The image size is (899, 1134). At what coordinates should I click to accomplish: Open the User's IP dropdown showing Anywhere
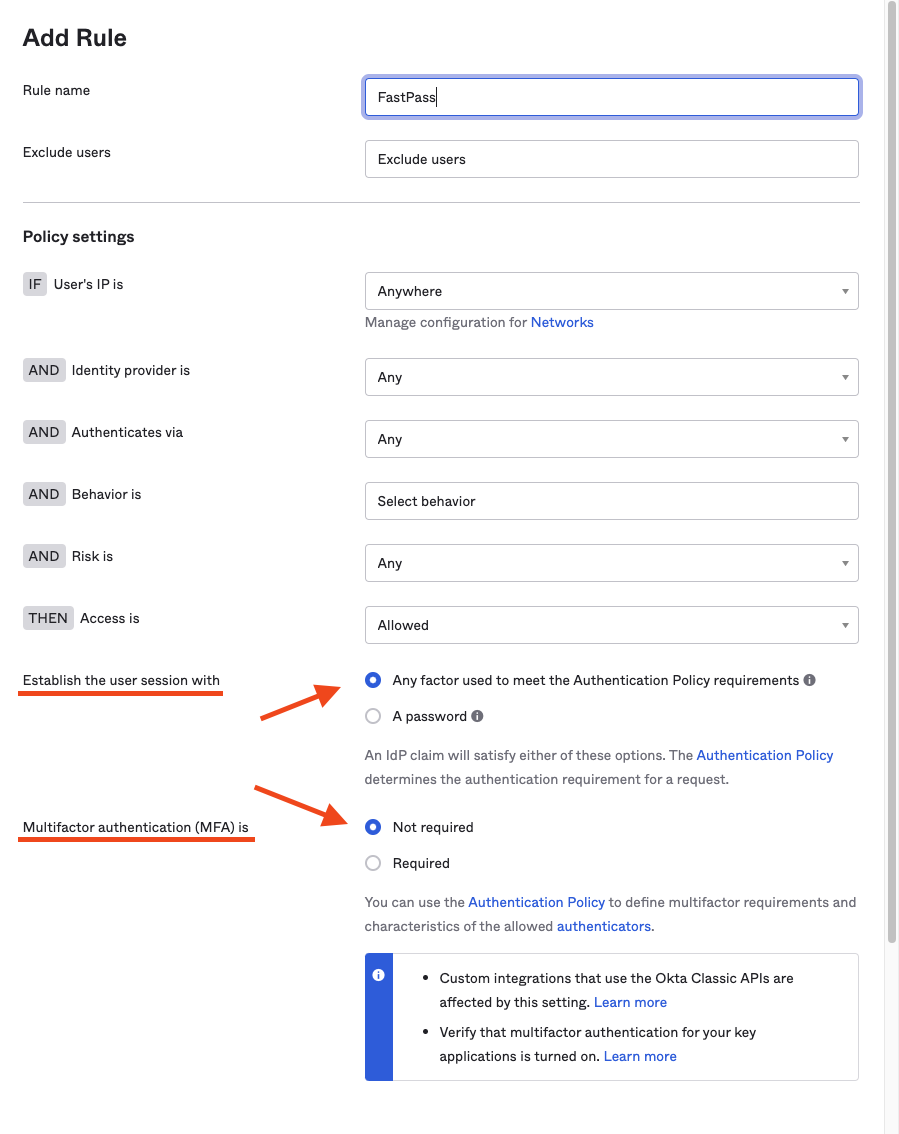point(611,291)
